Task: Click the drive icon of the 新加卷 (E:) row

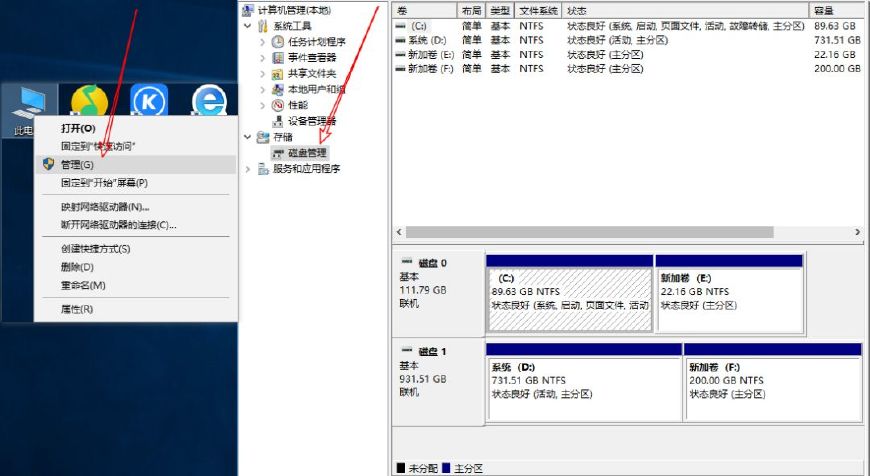Action: [400, 55]
